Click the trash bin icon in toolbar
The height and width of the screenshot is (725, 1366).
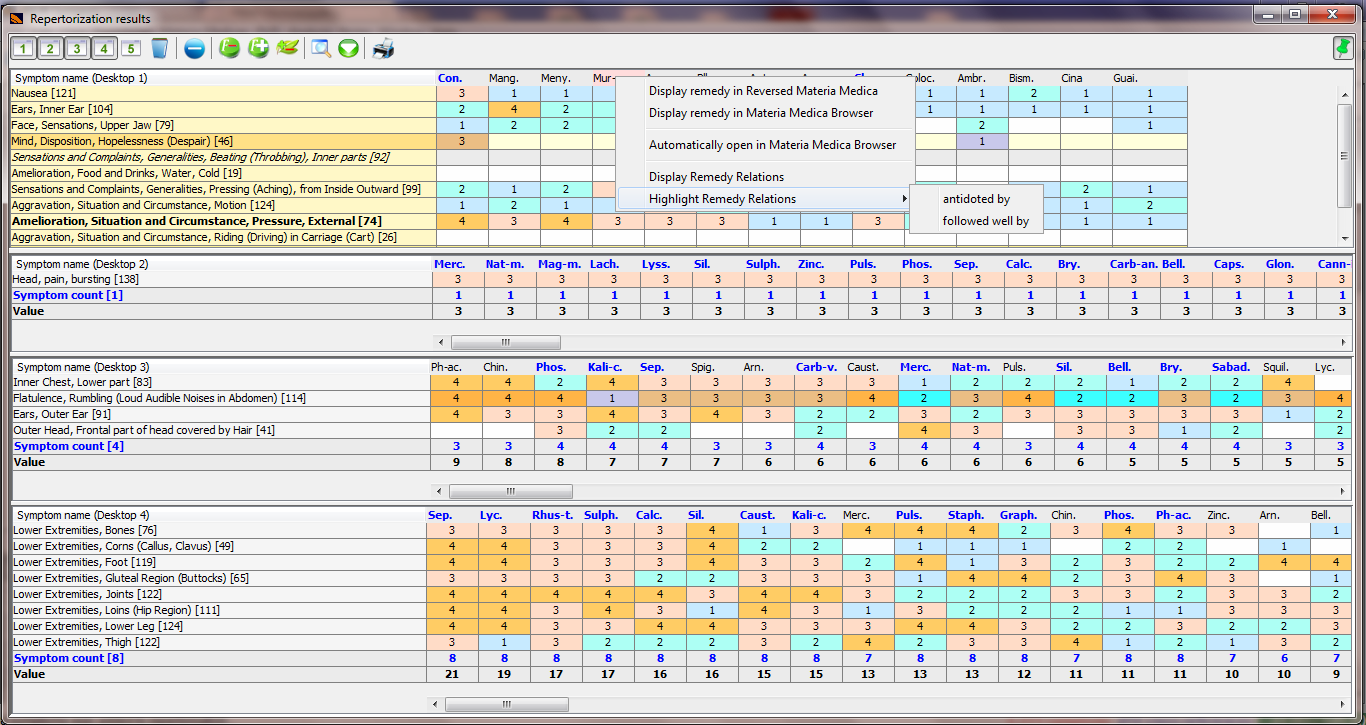click(159, 48)
